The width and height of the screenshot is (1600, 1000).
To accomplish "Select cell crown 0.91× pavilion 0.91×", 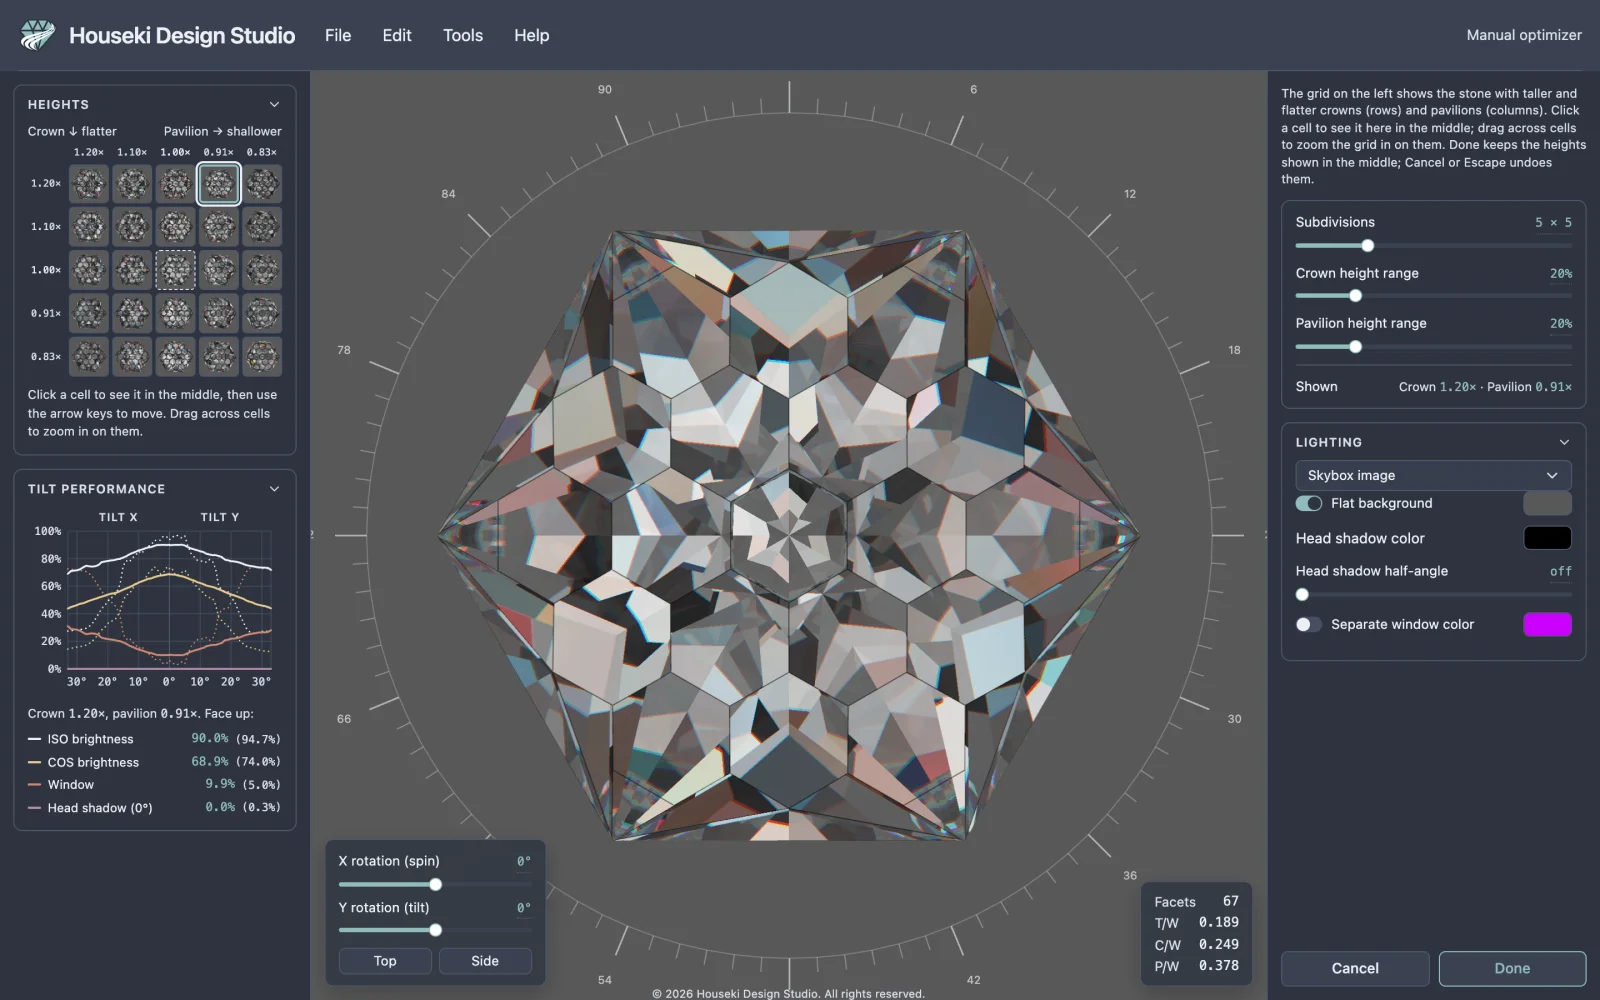I will [x=219, y=313].
